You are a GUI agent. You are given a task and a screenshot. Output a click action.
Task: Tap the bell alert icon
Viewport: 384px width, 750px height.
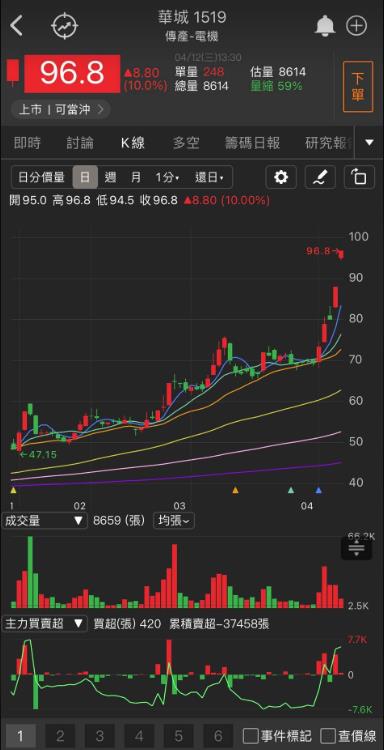325,25
